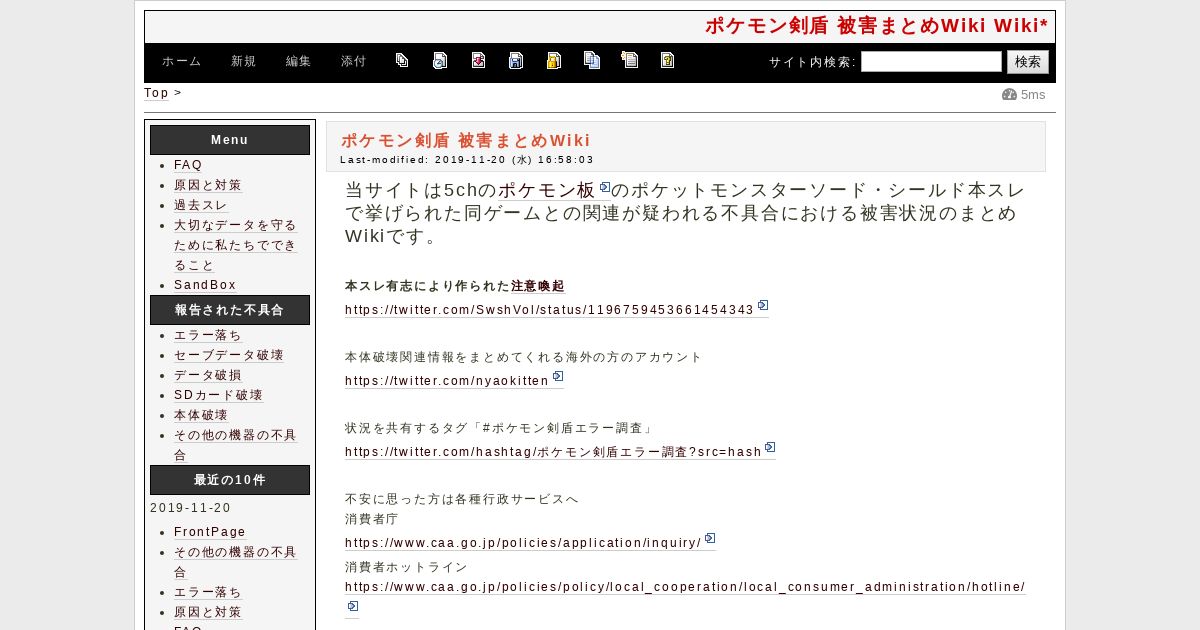Click the 消費者ホットライン label
Screen dimensions: 1200x630
[x=406, y=567]
